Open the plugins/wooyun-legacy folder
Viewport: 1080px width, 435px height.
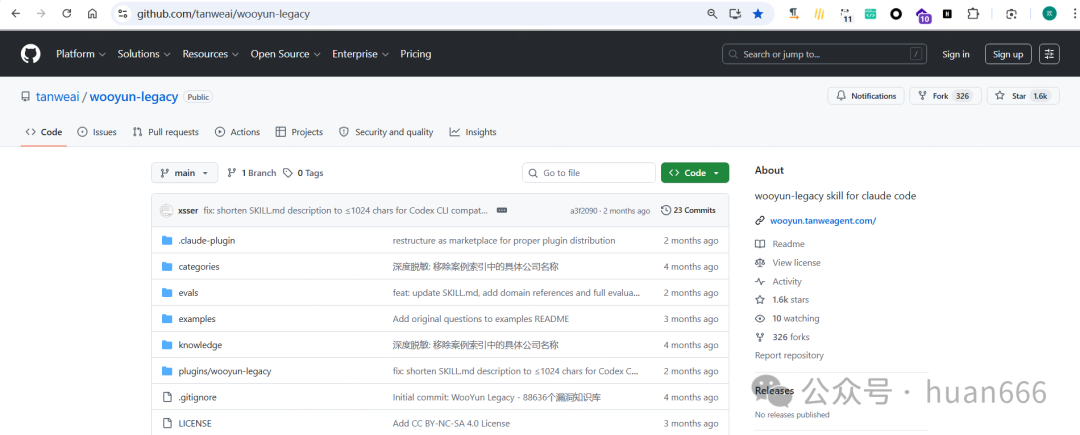(x=225, y=371)
